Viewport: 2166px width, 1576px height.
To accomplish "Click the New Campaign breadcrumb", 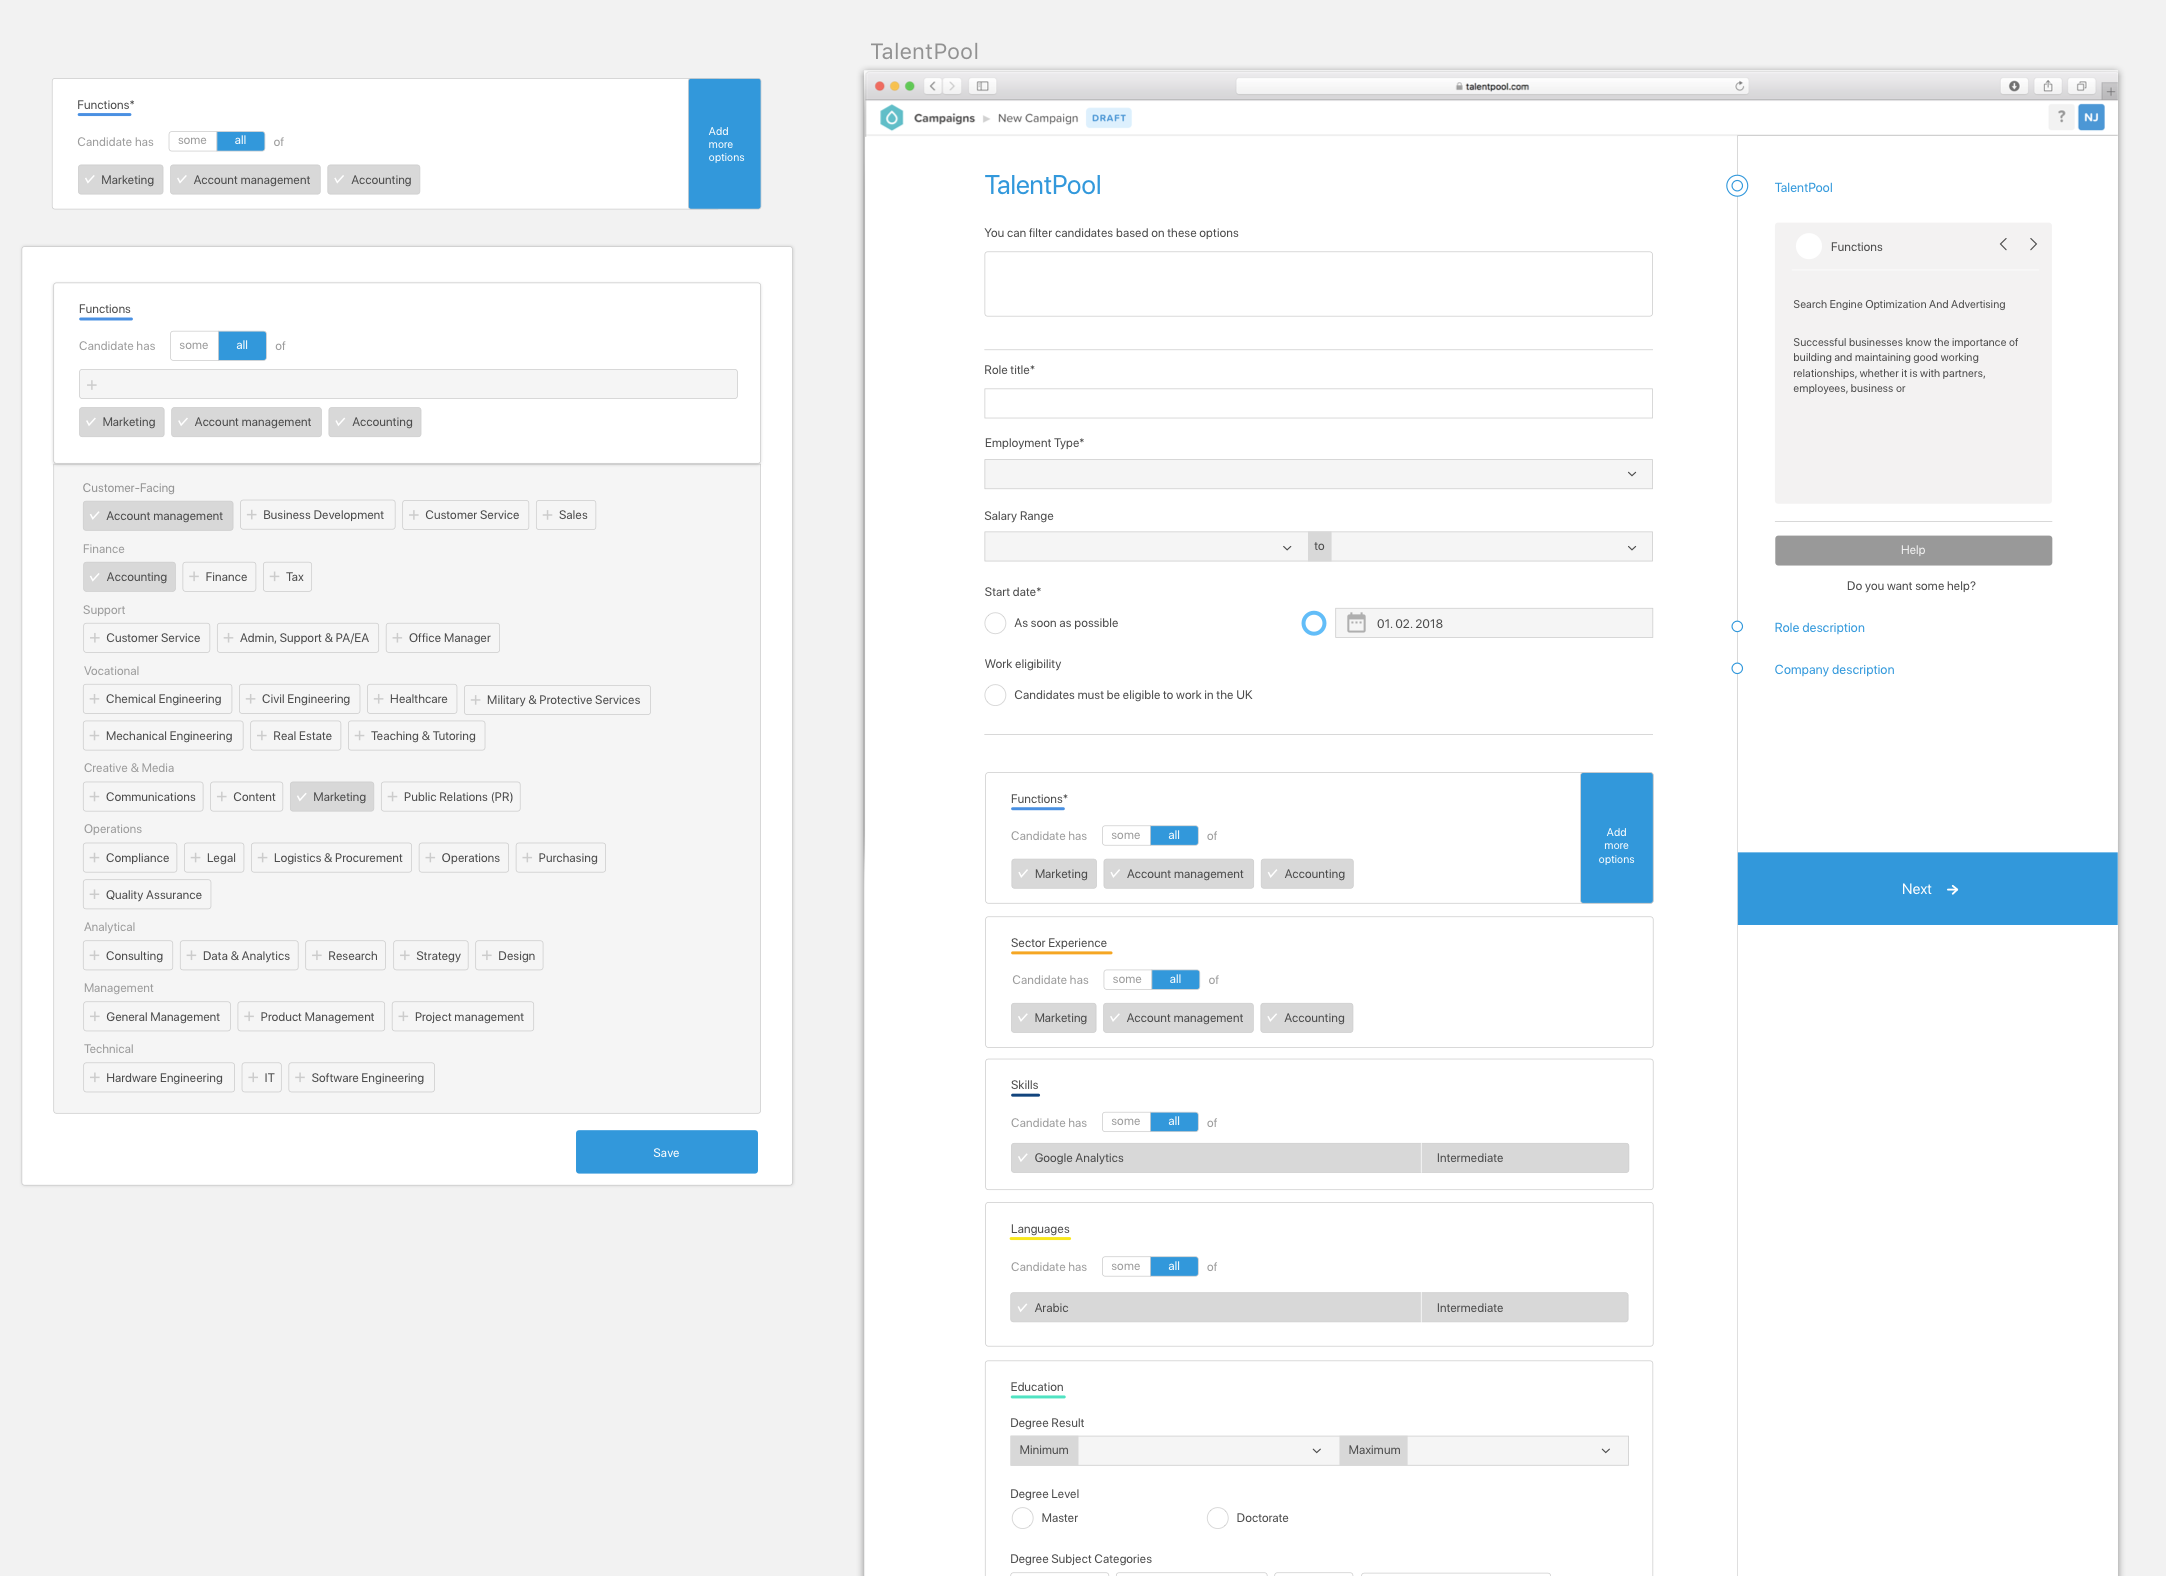I will point(1038,118).
